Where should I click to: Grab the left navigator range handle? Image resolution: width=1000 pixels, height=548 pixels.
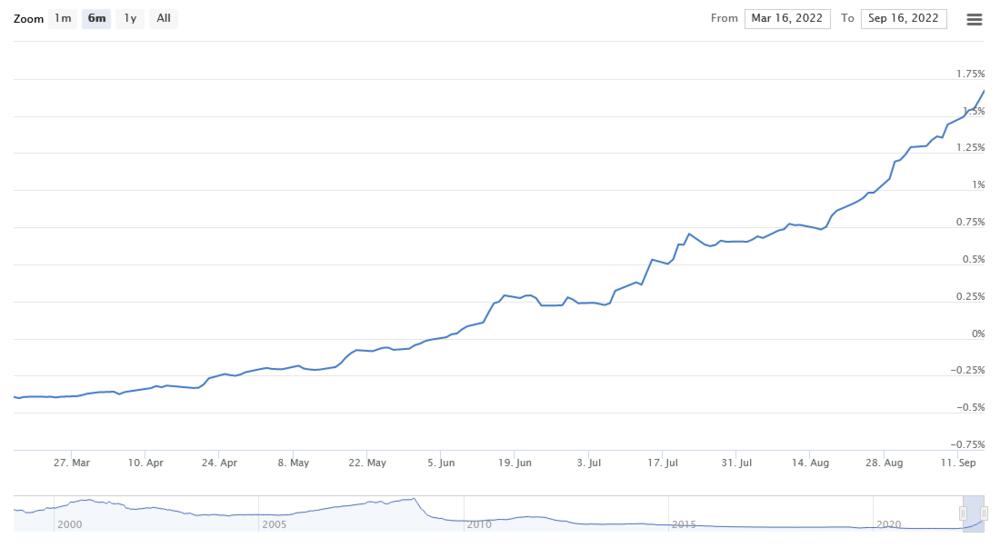click(x=963, y=513)
